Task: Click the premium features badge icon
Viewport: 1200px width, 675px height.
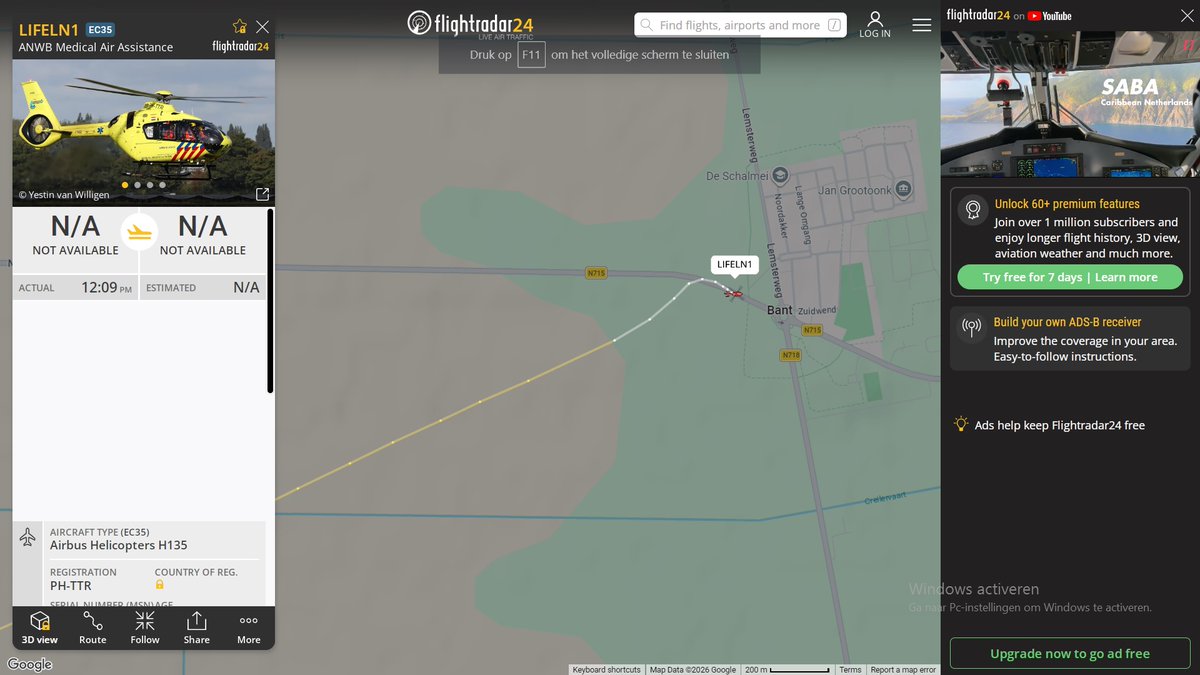Action: click(x=971, y=209)
